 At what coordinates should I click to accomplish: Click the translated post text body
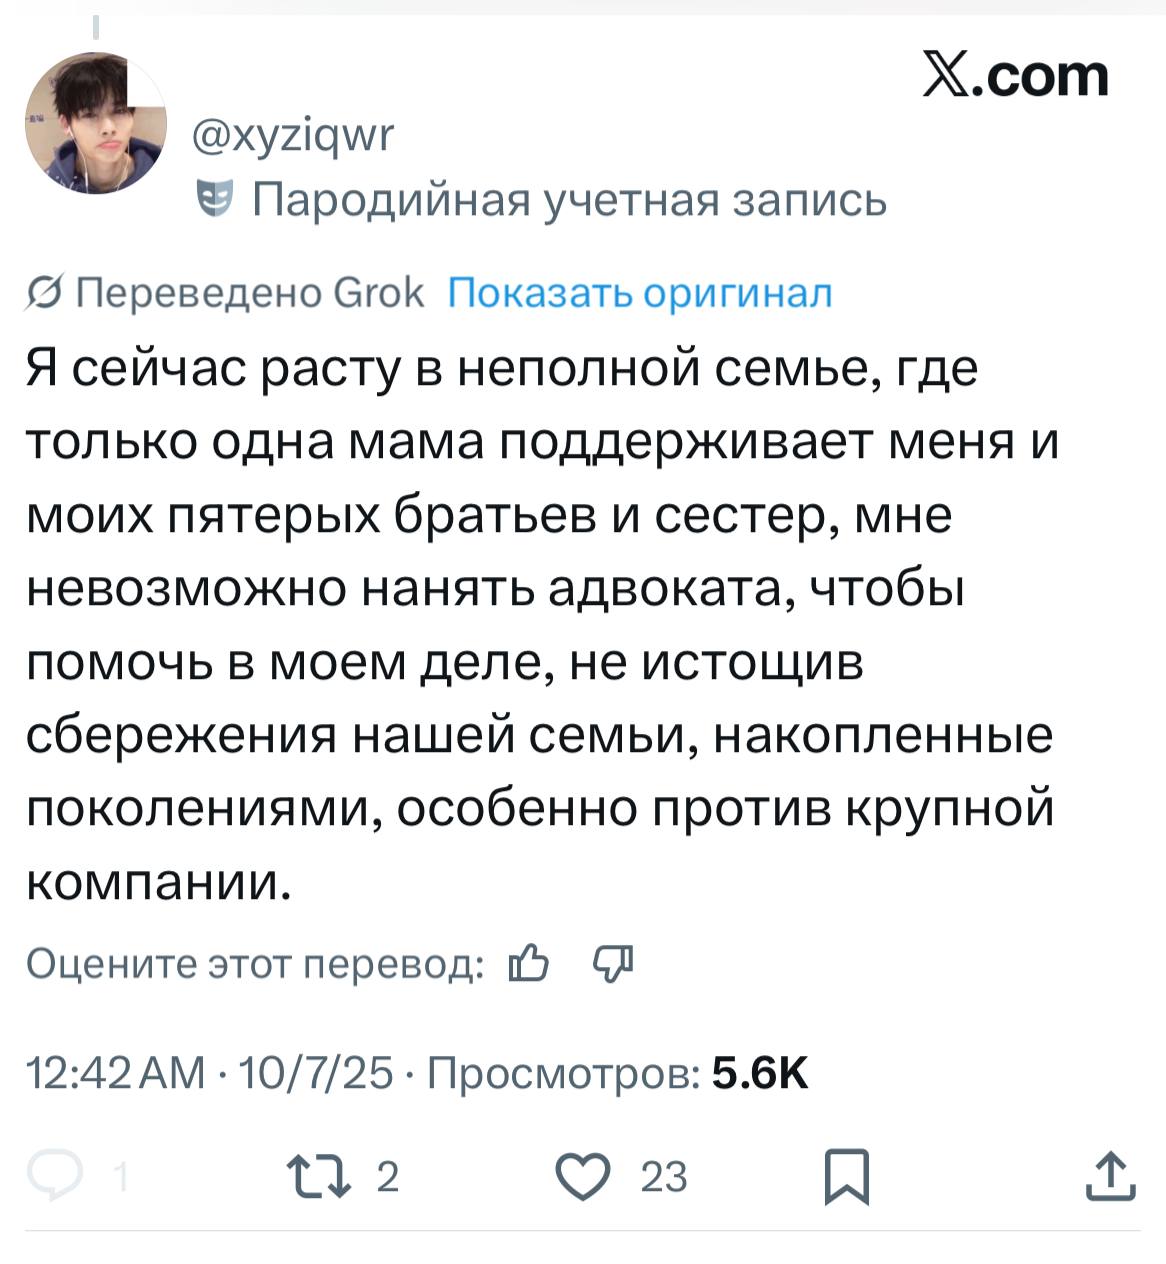pyautogui.click(x=540, y=624)
